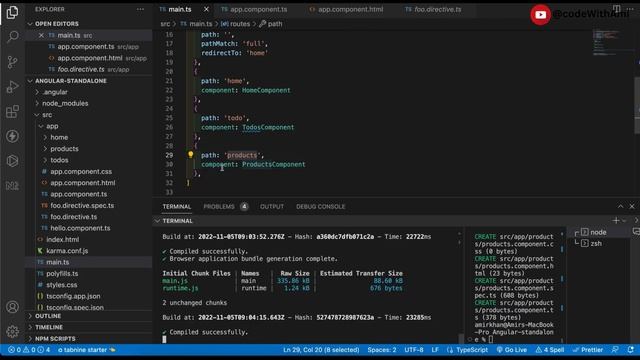Viewport: 640px width, 360px height.
Task: Open the Extensions view
Action: click(x=12, y=111)
